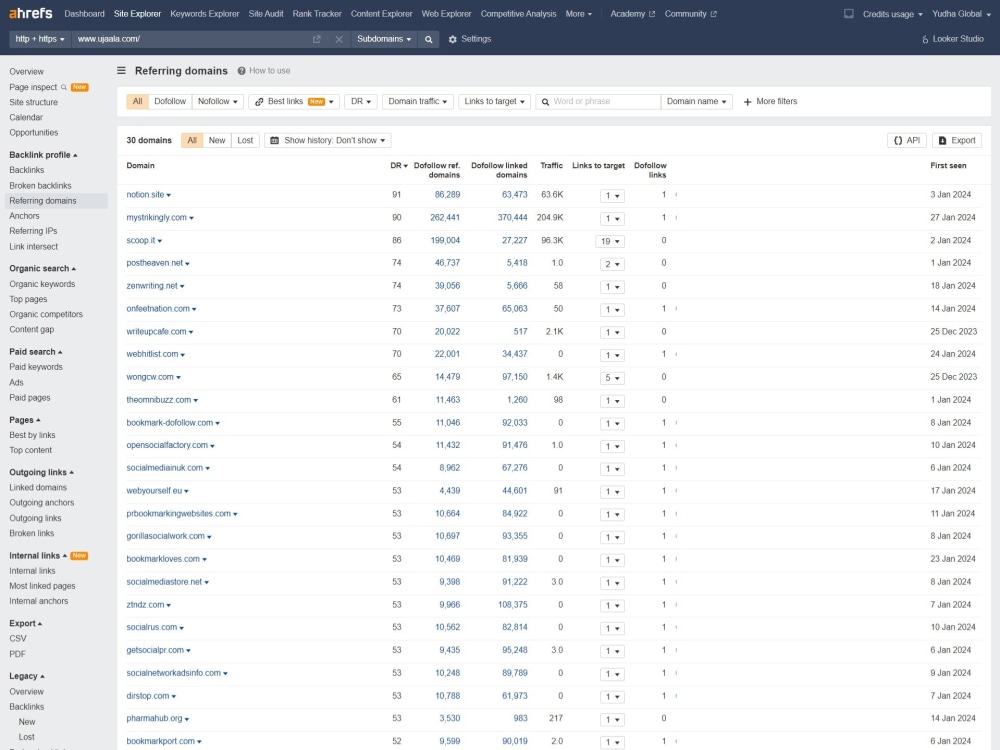The width and height of the screenshot is (1000, 750).
Task: Toggle the sidebar hamburger menu icon
Action: 121,71
